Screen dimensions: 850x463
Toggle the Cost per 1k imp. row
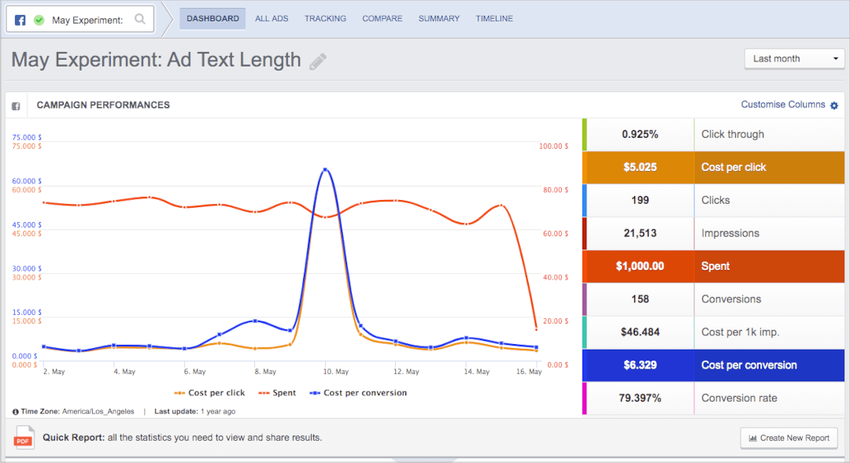(x=713, y=332)
